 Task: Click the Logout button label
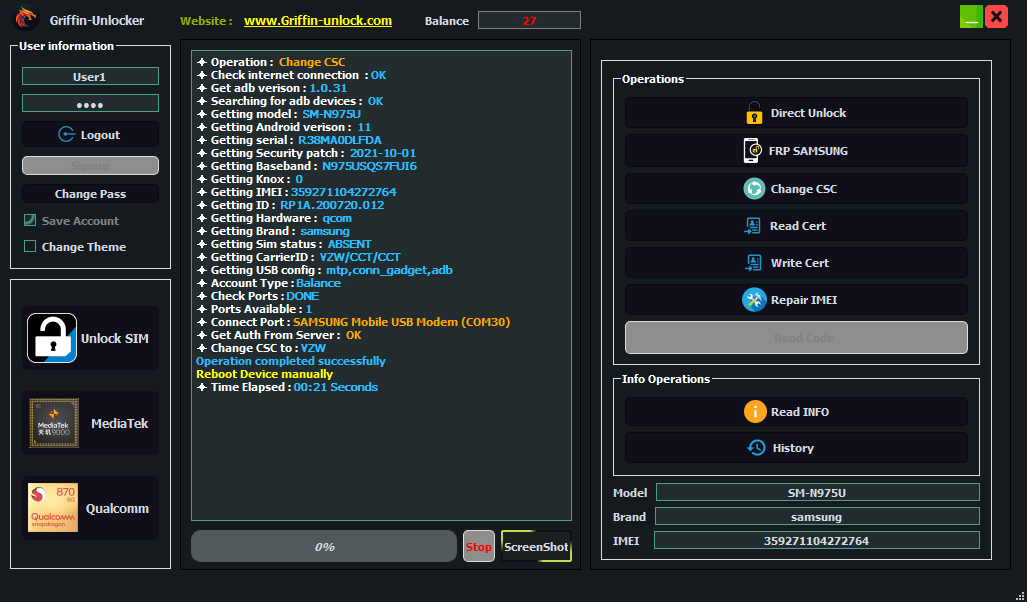click(x=100, y=135)
